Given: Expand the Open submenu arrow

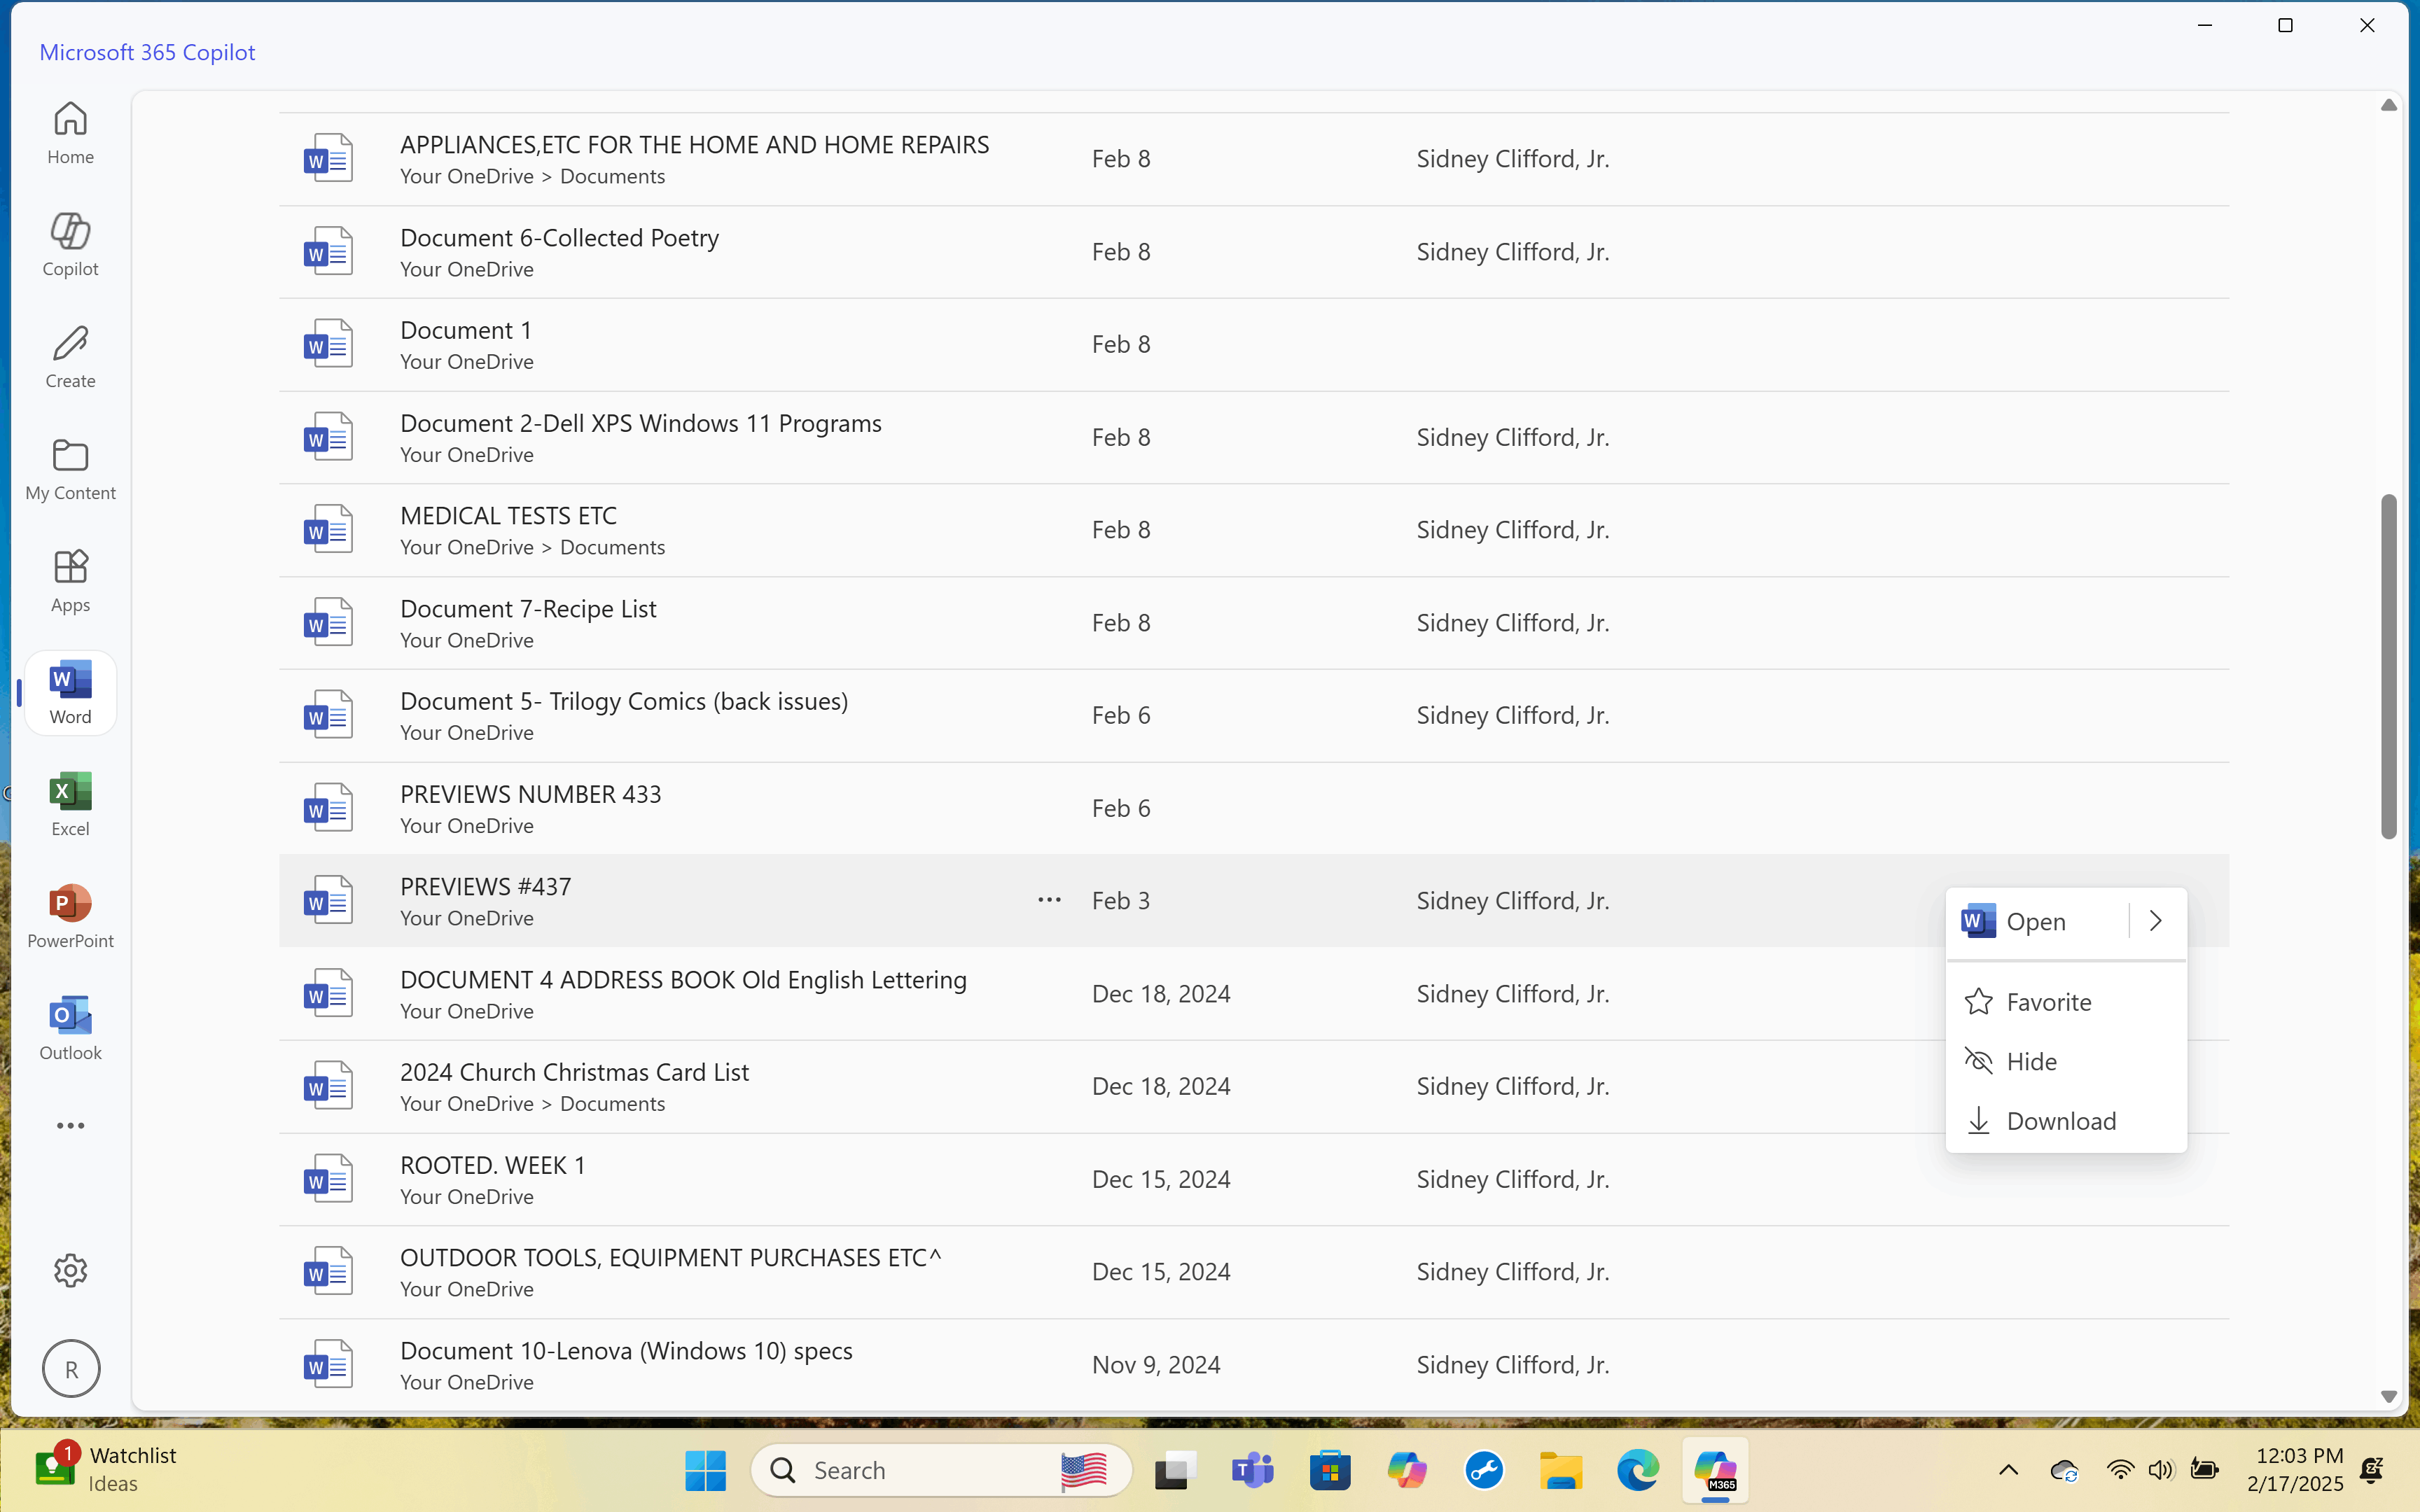Looking at the screenshot, I should (x=2156, y=921).
